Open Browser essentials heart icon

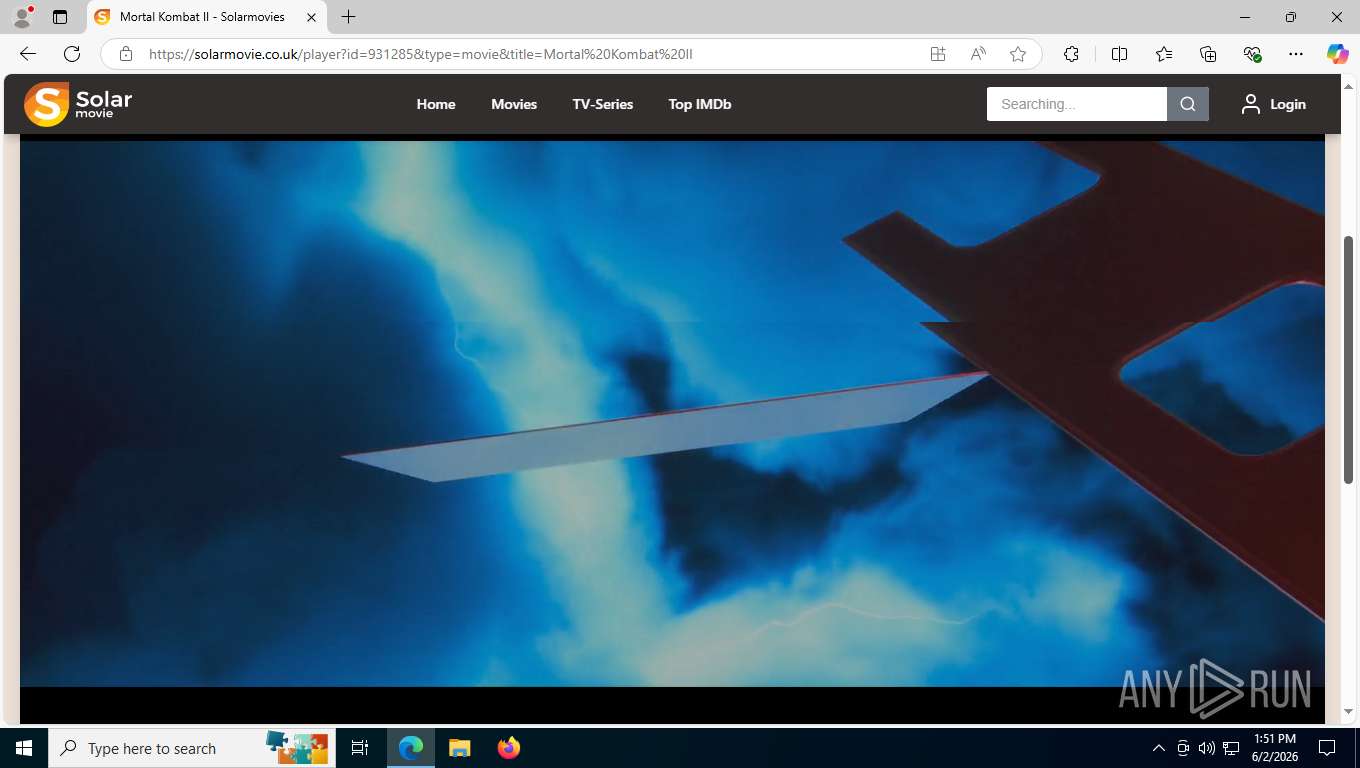[1252, 54]
